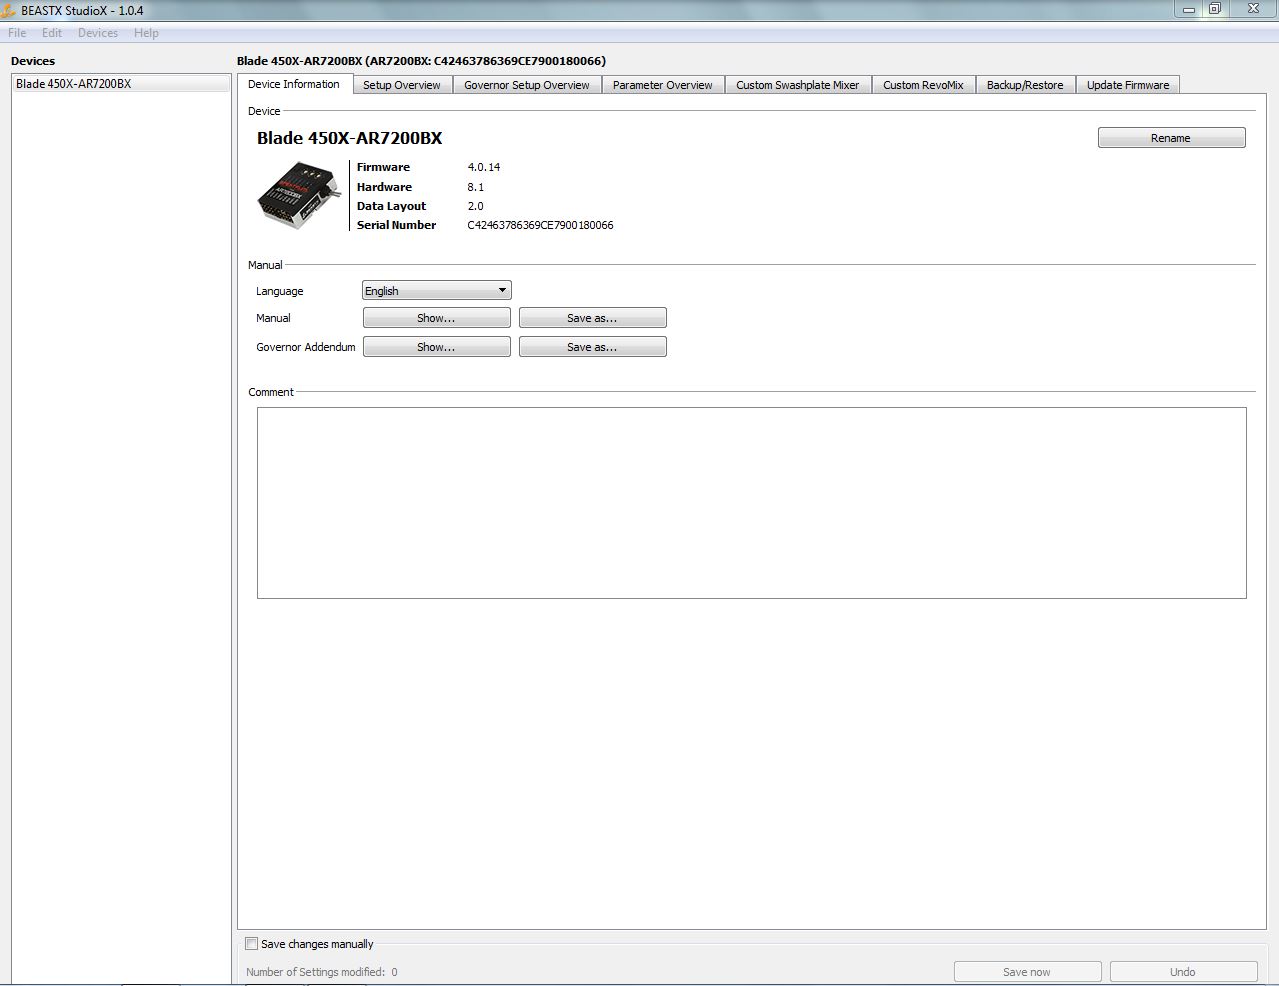The image size is (1279, 986).
Task: Show the Governor Addendum
Action: pos(436,347)
